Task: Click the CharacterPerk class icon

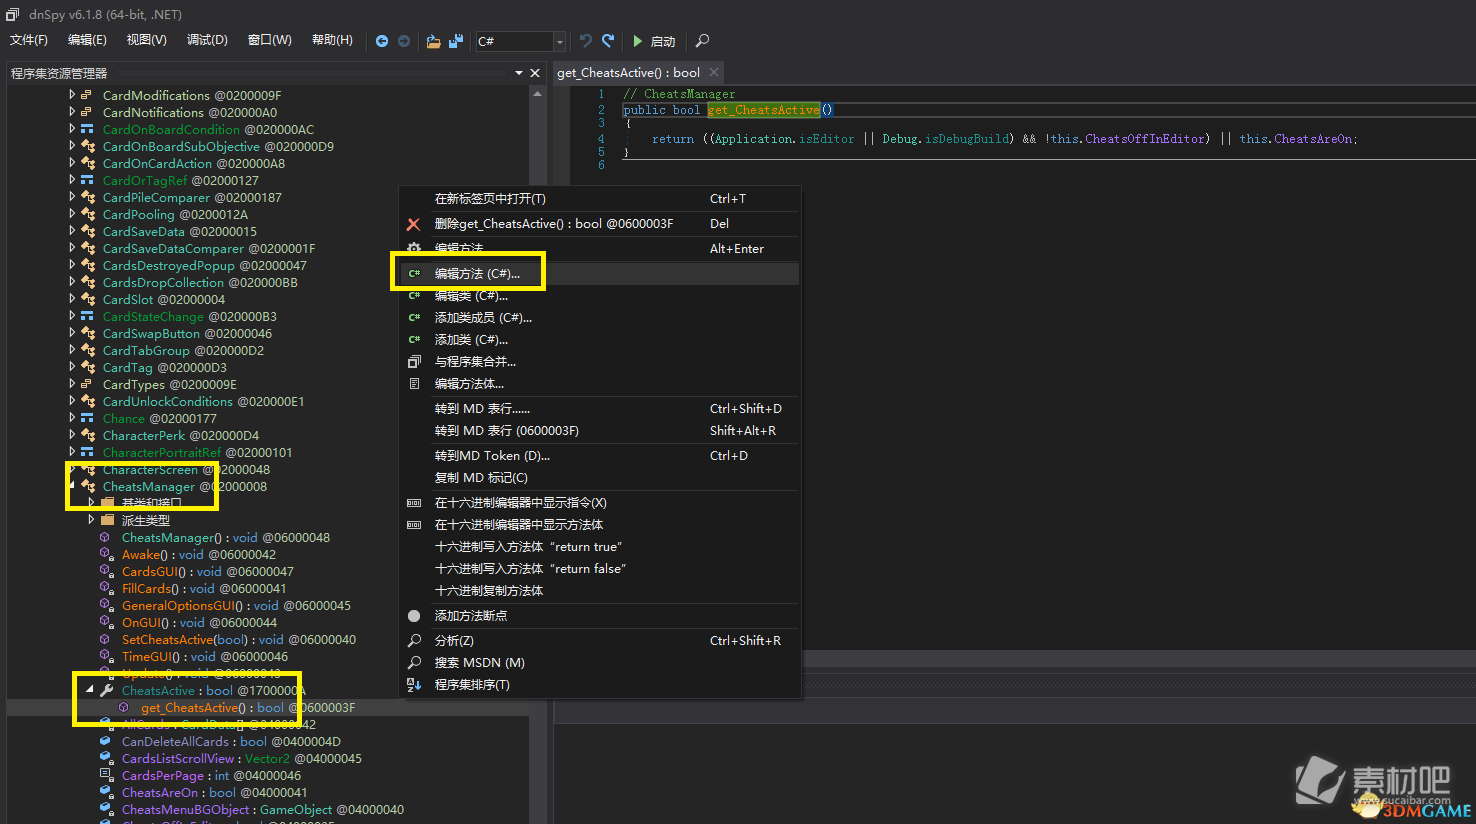Action: [x=88, y=435]
